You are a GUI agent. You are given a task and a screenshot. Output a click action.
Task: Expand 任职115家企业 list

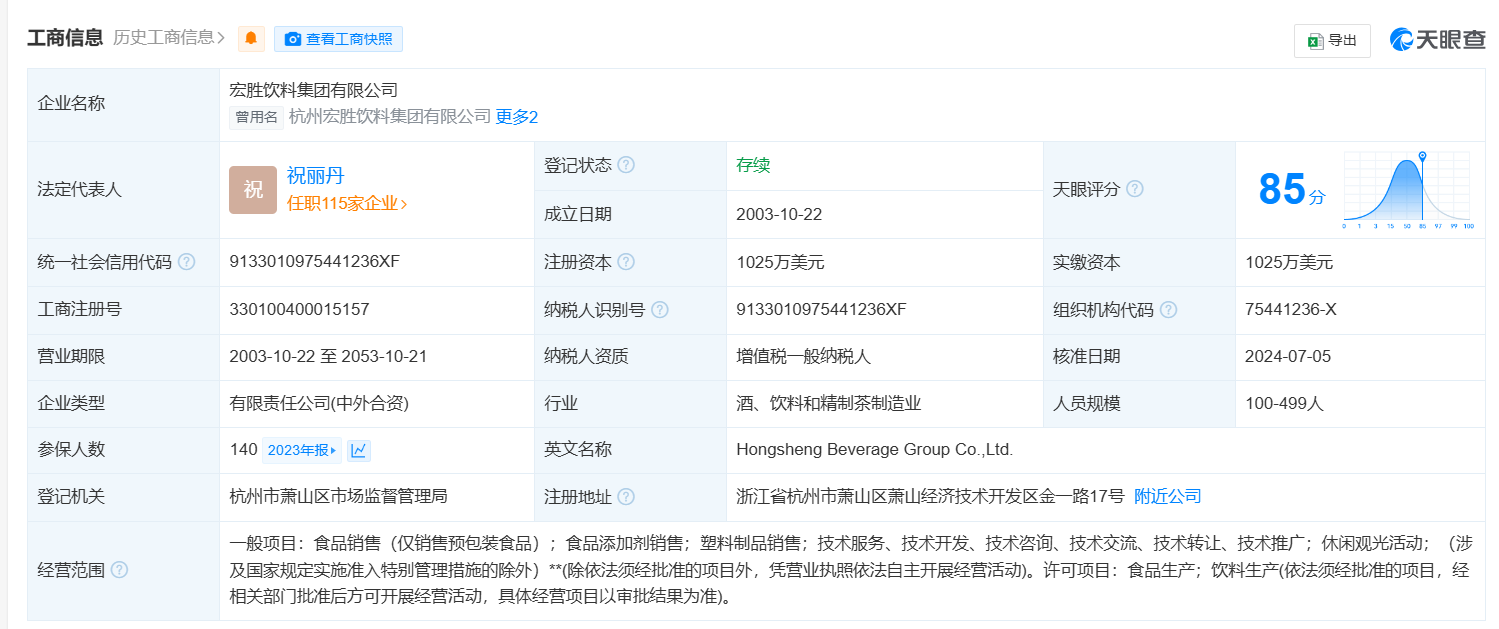coord(347,203)
